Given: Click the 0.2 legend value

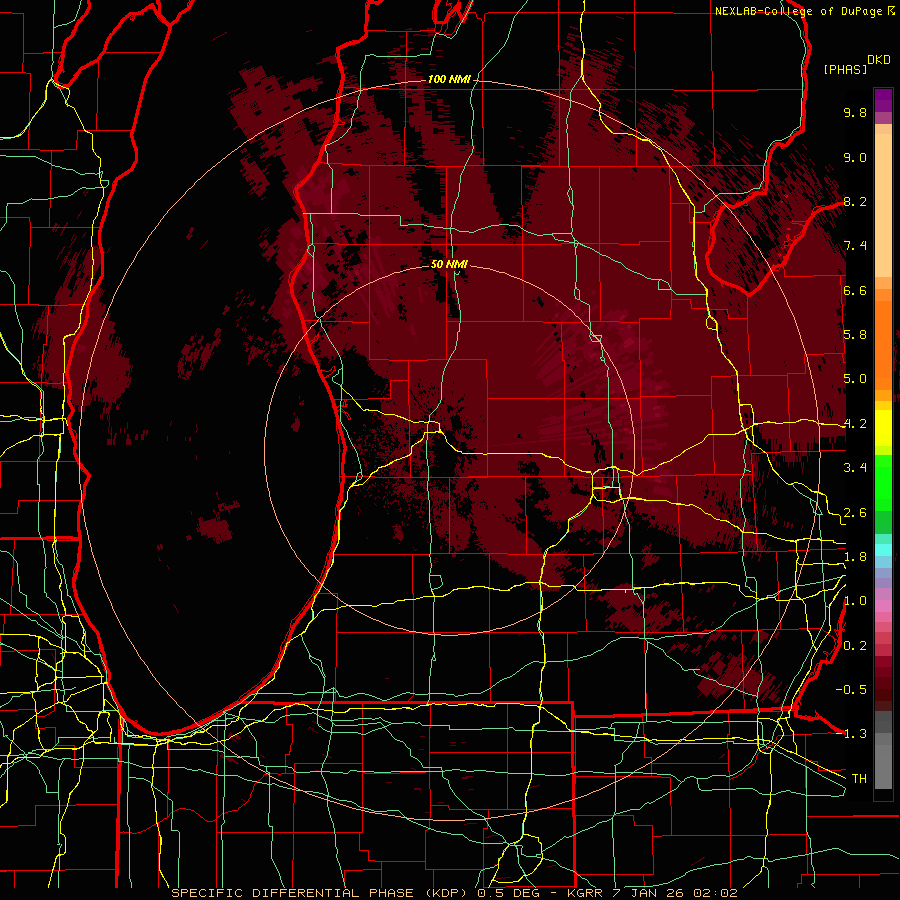Looking at the screenshot, I should [855, 646].
